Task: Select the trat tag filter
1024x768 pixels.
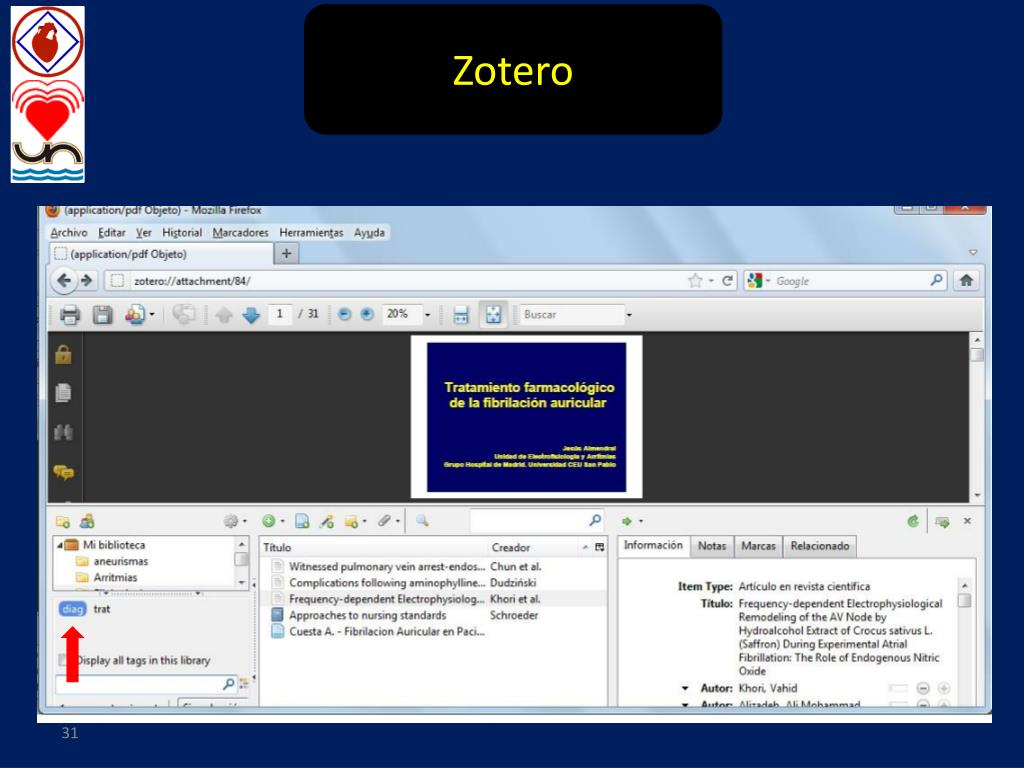Action: pos(102,609)
